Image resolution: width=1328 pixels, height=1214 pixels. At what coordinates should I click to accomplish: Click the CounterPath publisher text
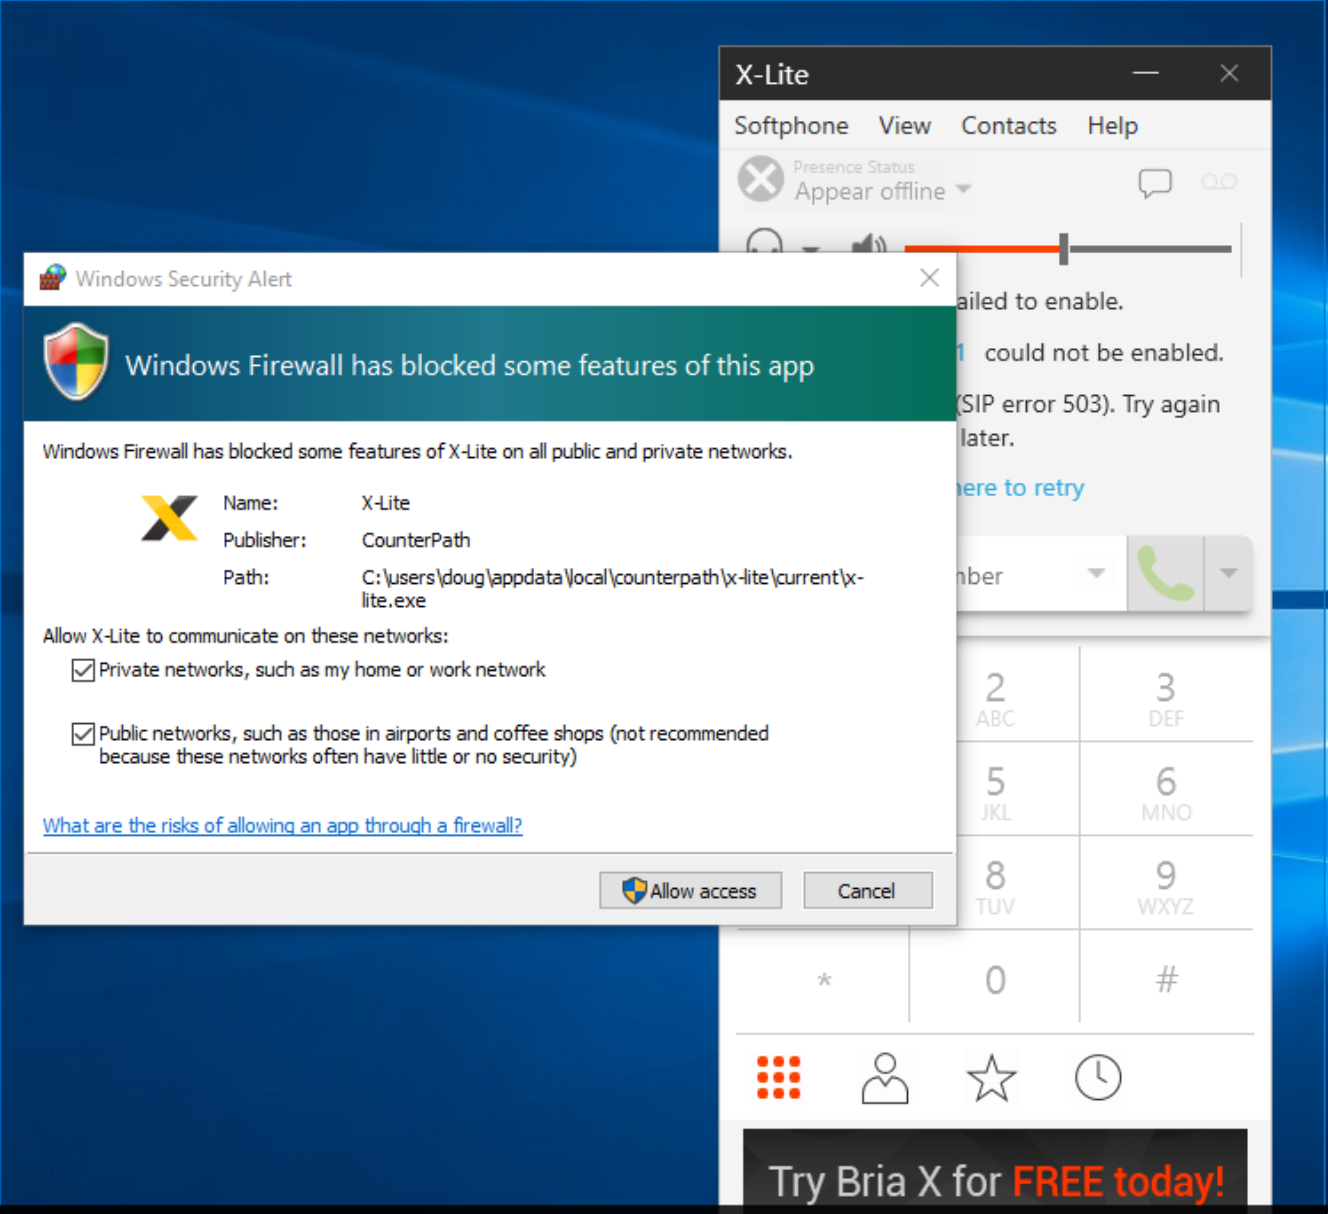[416, 540]
